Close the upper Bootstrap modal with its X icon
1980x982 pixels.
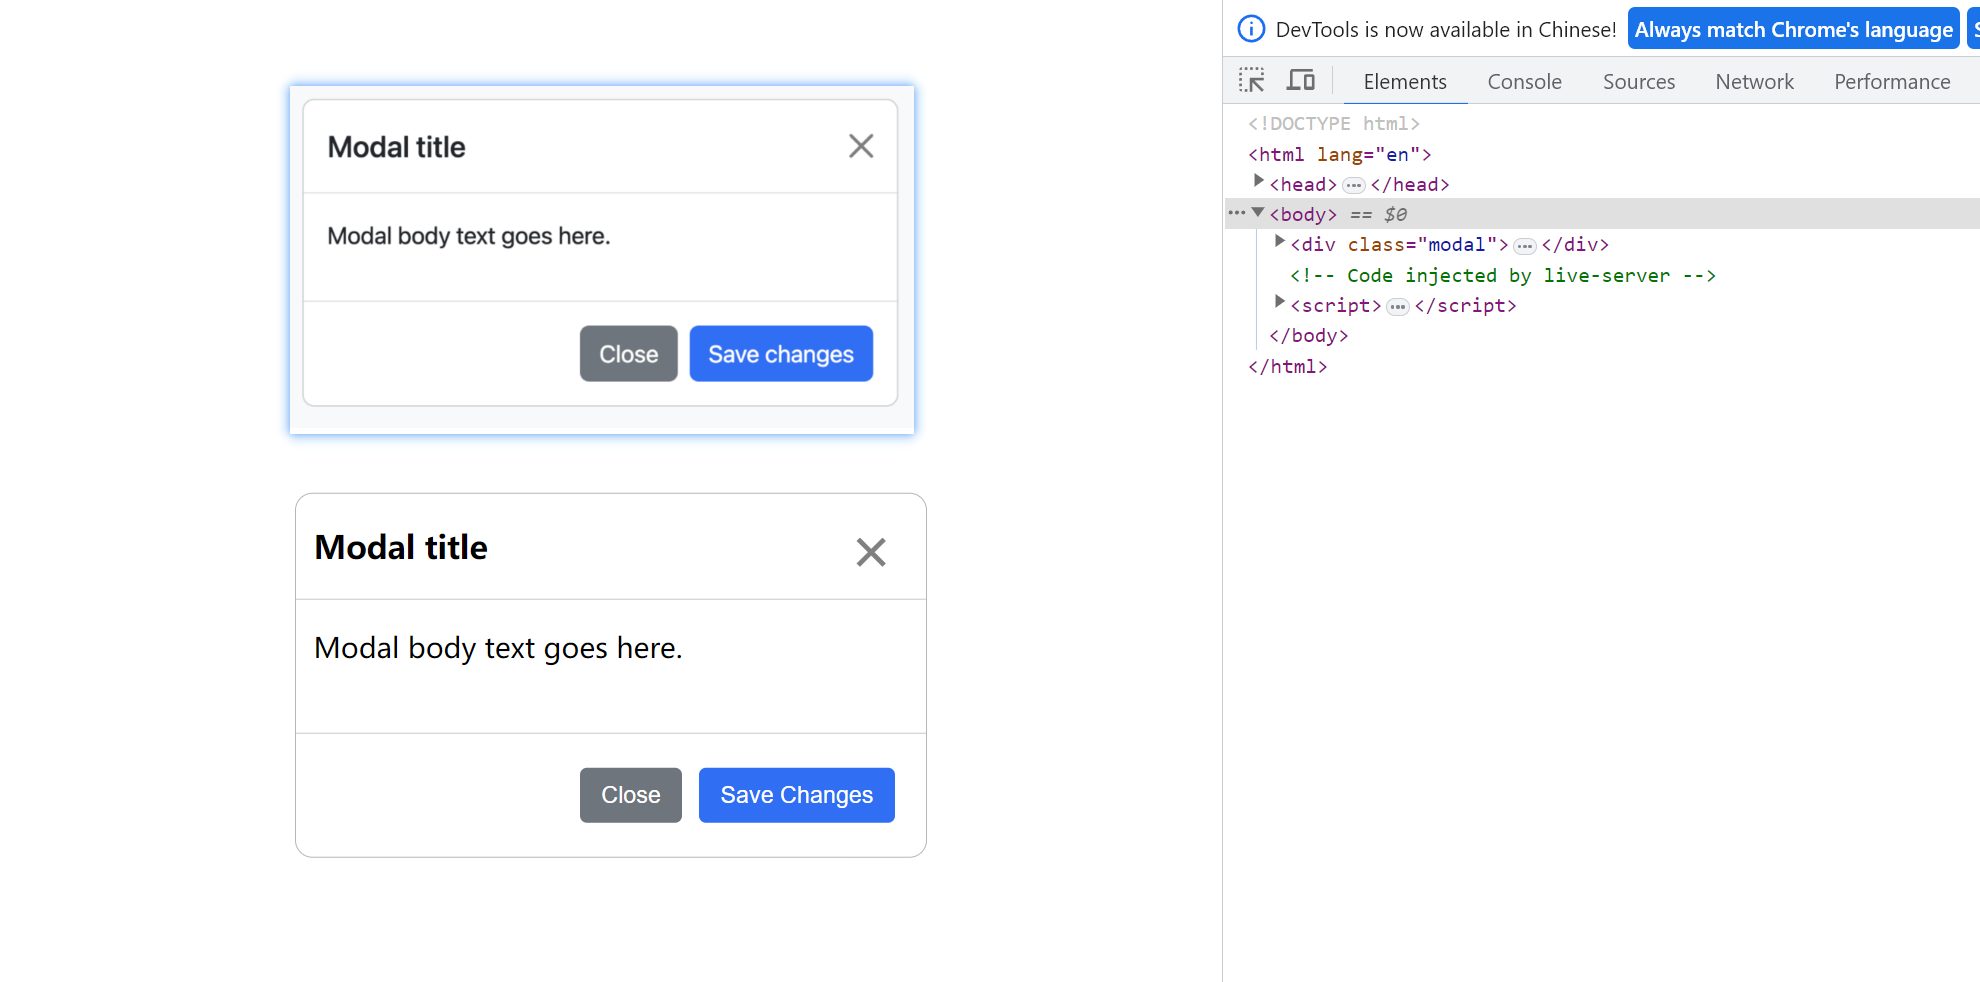(861, 146)
